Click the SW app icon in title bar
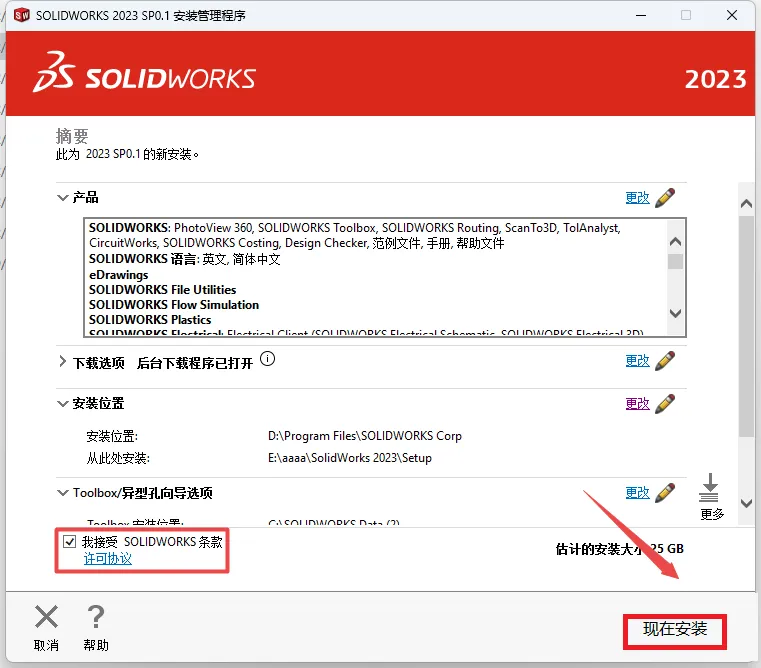The image size is (761, 668). [x=22, y=16]
